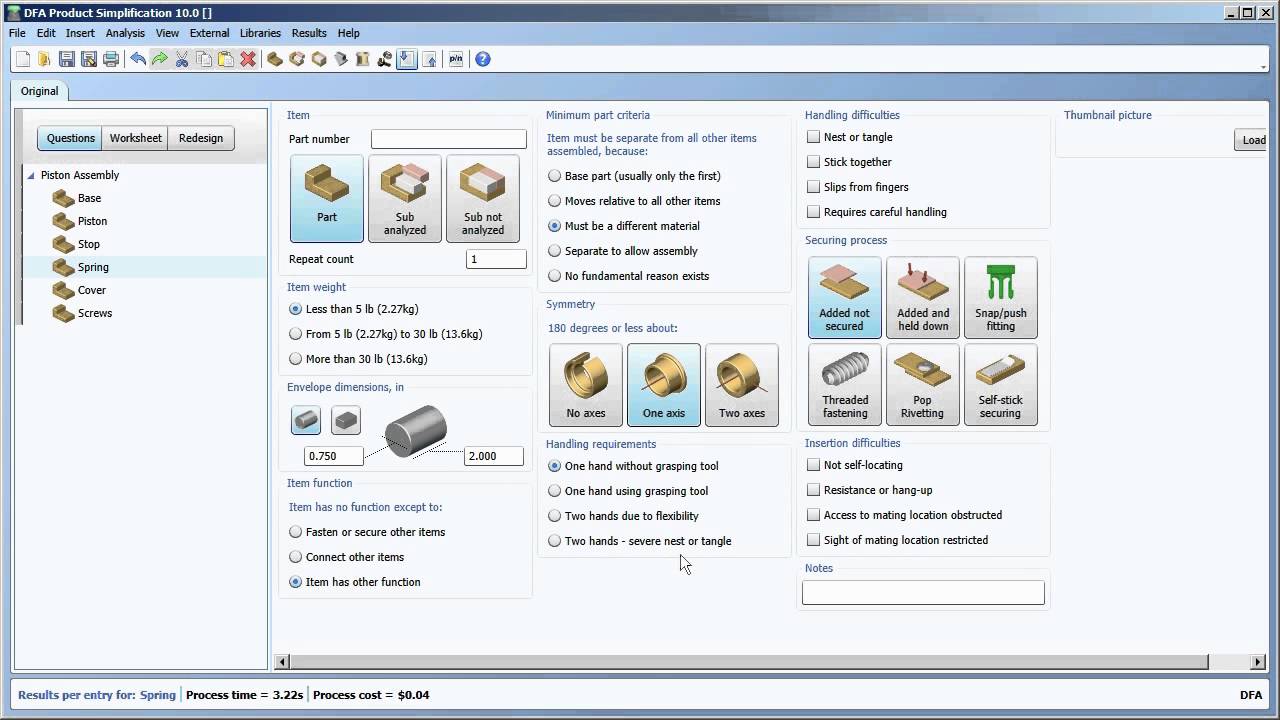Save the analysis using the floppy disk icon
The width and height of the screenshot is (1280, 720).
click(66, 59)
